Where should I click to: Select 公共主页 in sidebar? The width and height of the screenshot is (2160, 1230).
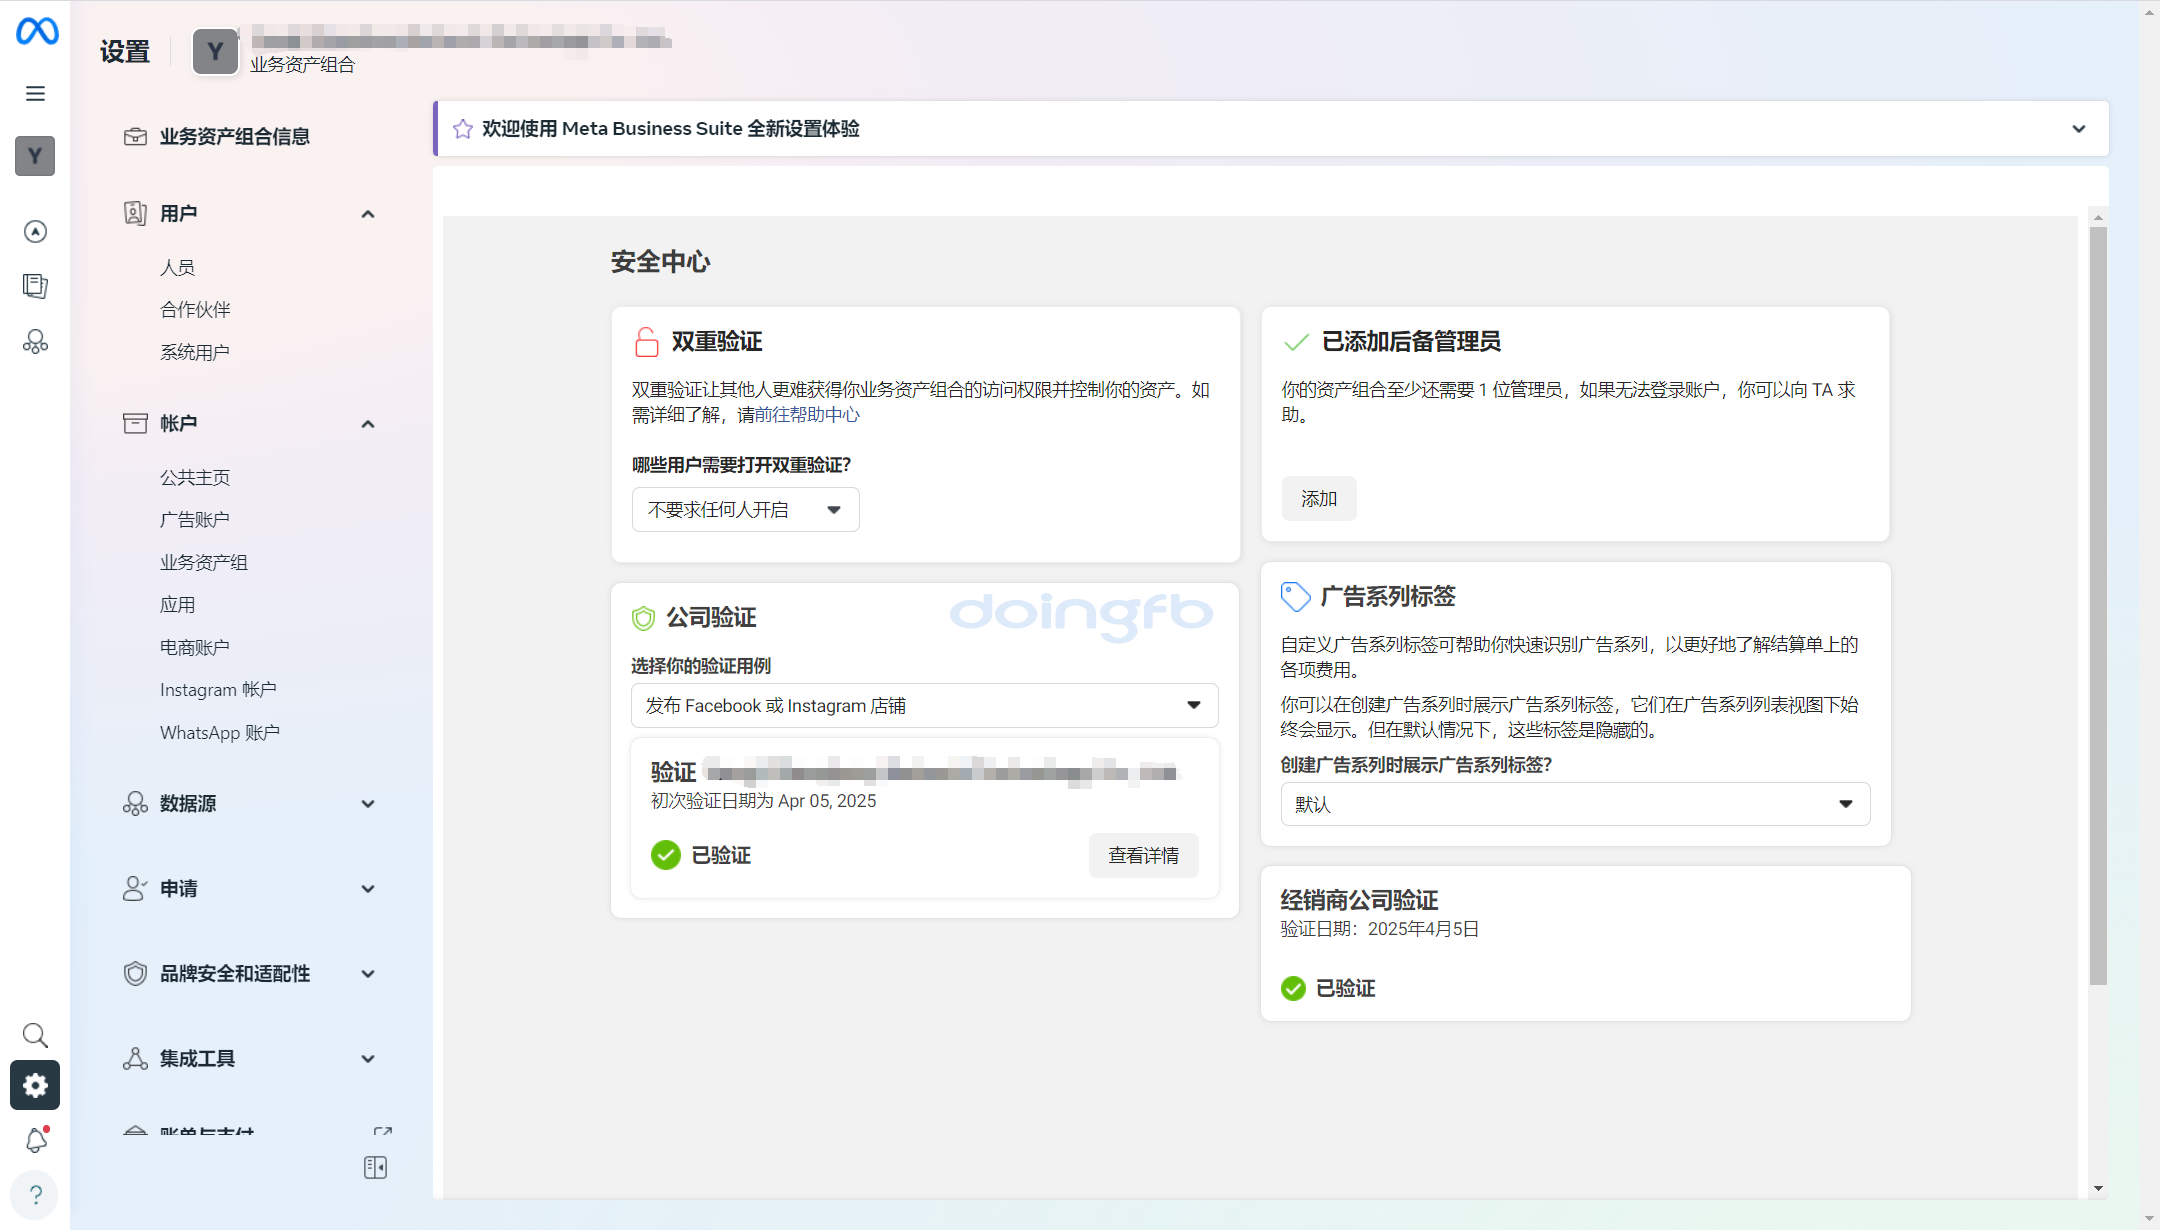coord(195,478)
